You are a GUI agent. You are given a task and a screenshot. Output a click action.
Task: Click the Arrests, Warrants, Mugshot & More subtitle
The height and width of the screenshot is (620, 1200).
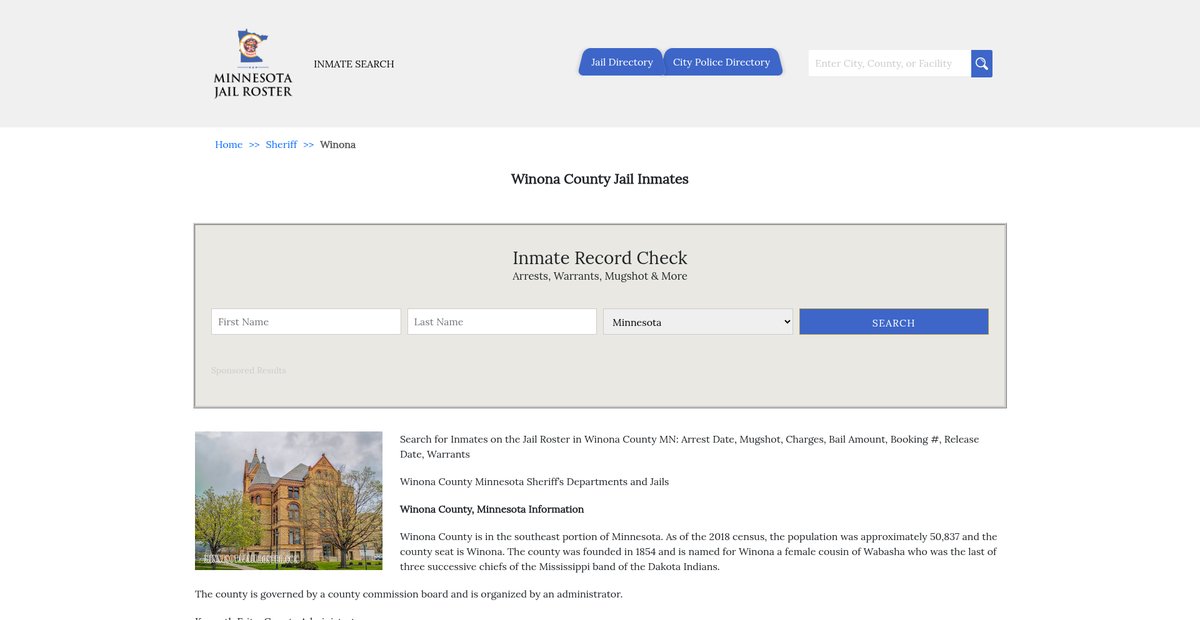pos(600,277)
